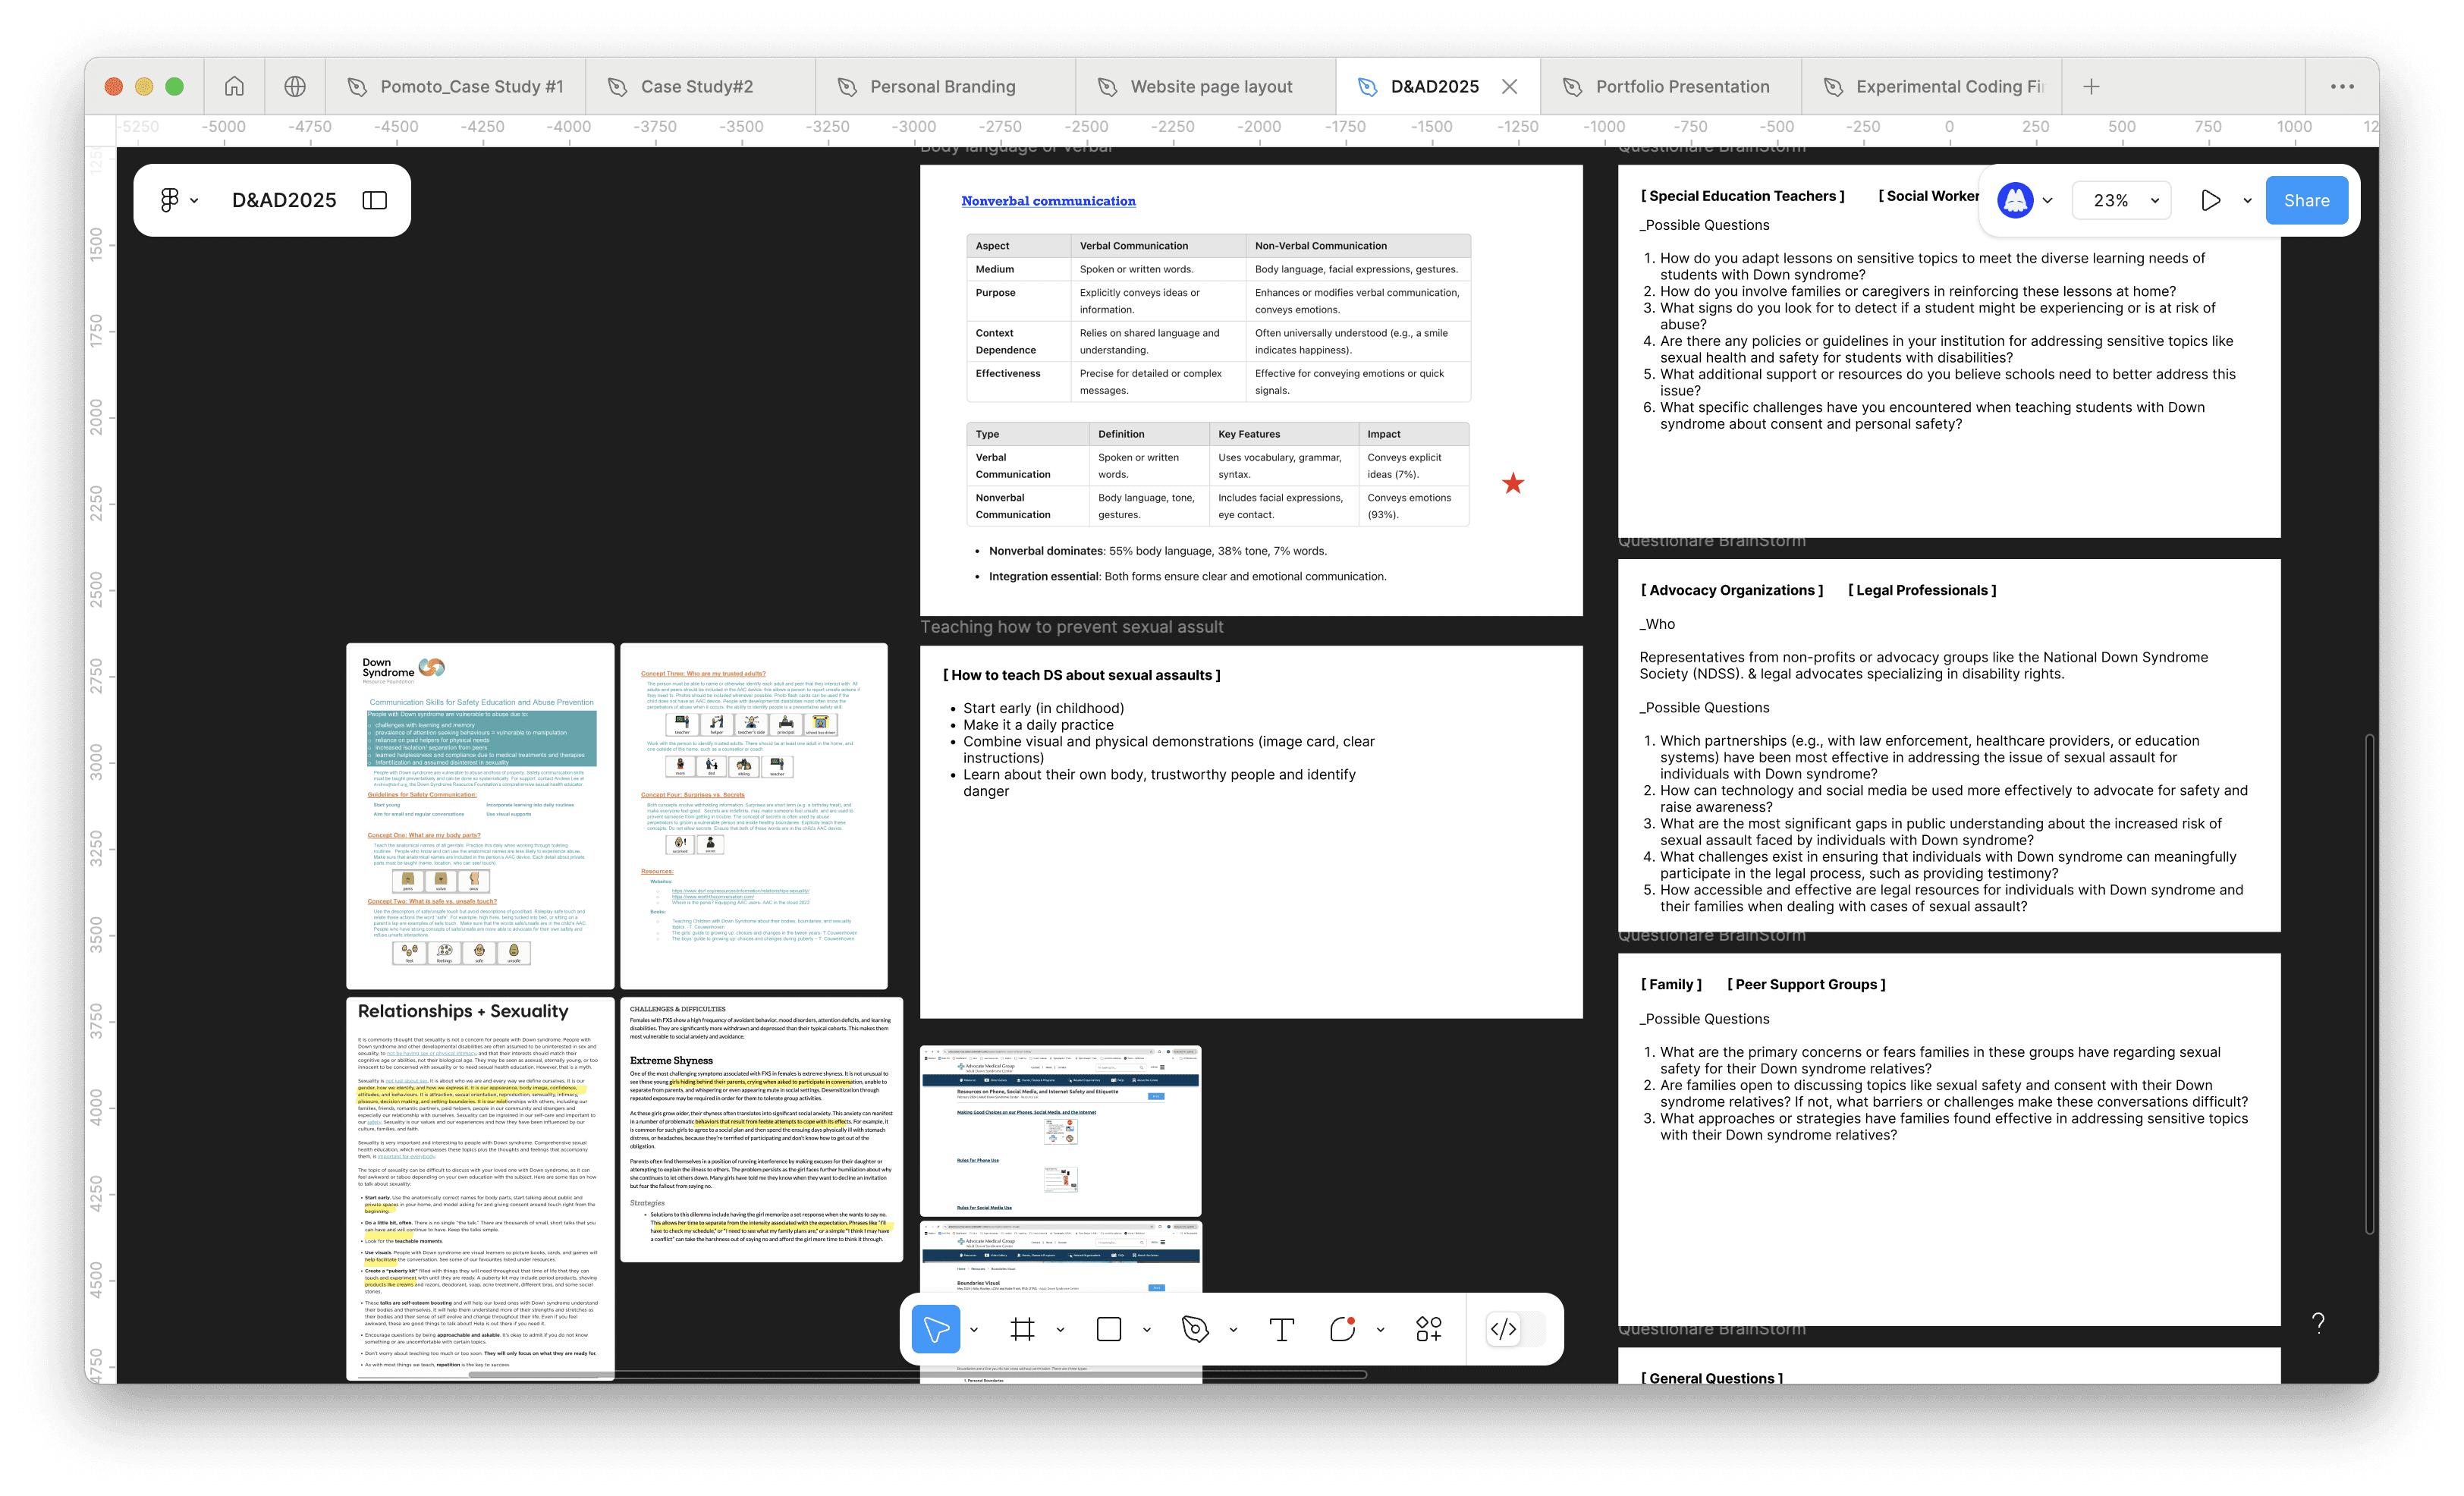Switch to Experimental Coding tab
Screen dimensions: 2464x1496
[1932, 87]
